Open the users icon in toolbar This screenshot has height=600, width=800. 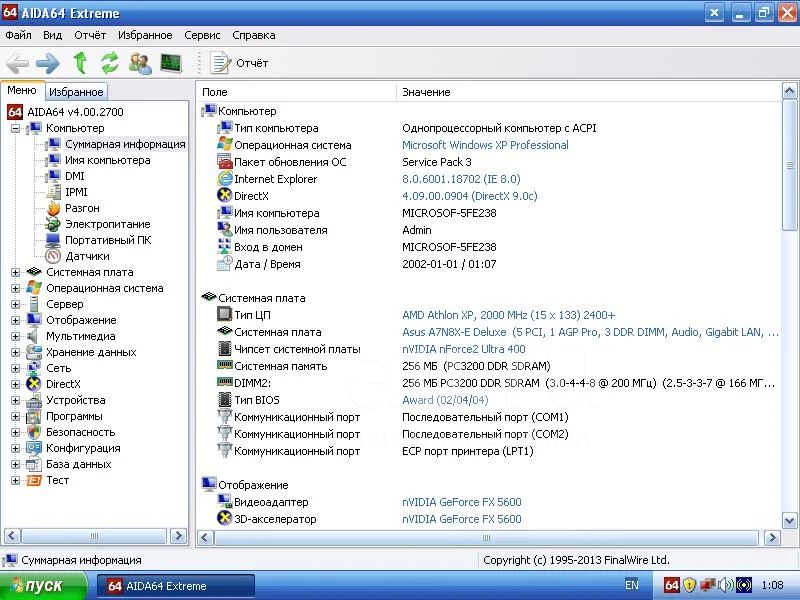pyautogui.click(x=140, y=63)
